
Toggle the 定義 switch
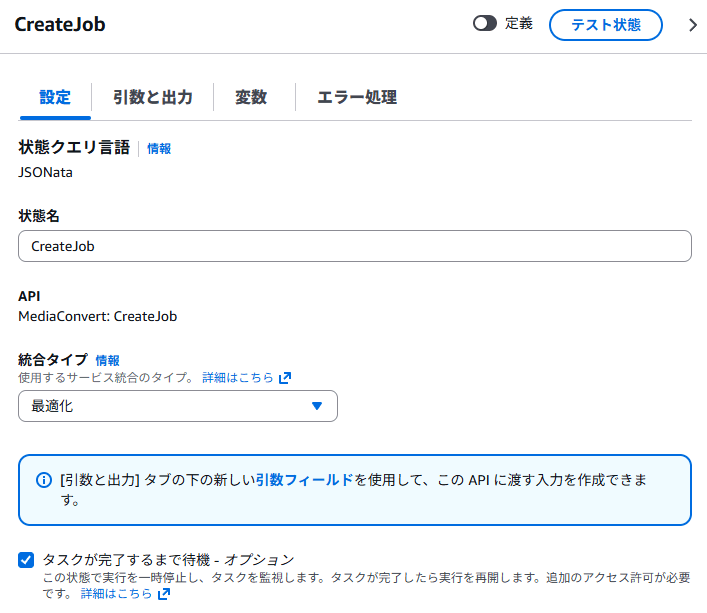pos(485,24)
